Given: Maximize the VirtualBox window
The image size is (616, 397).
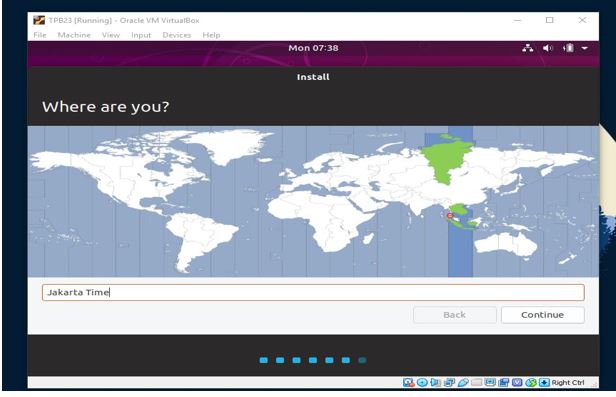Looking at the screenshot, I should pos(550,20).
